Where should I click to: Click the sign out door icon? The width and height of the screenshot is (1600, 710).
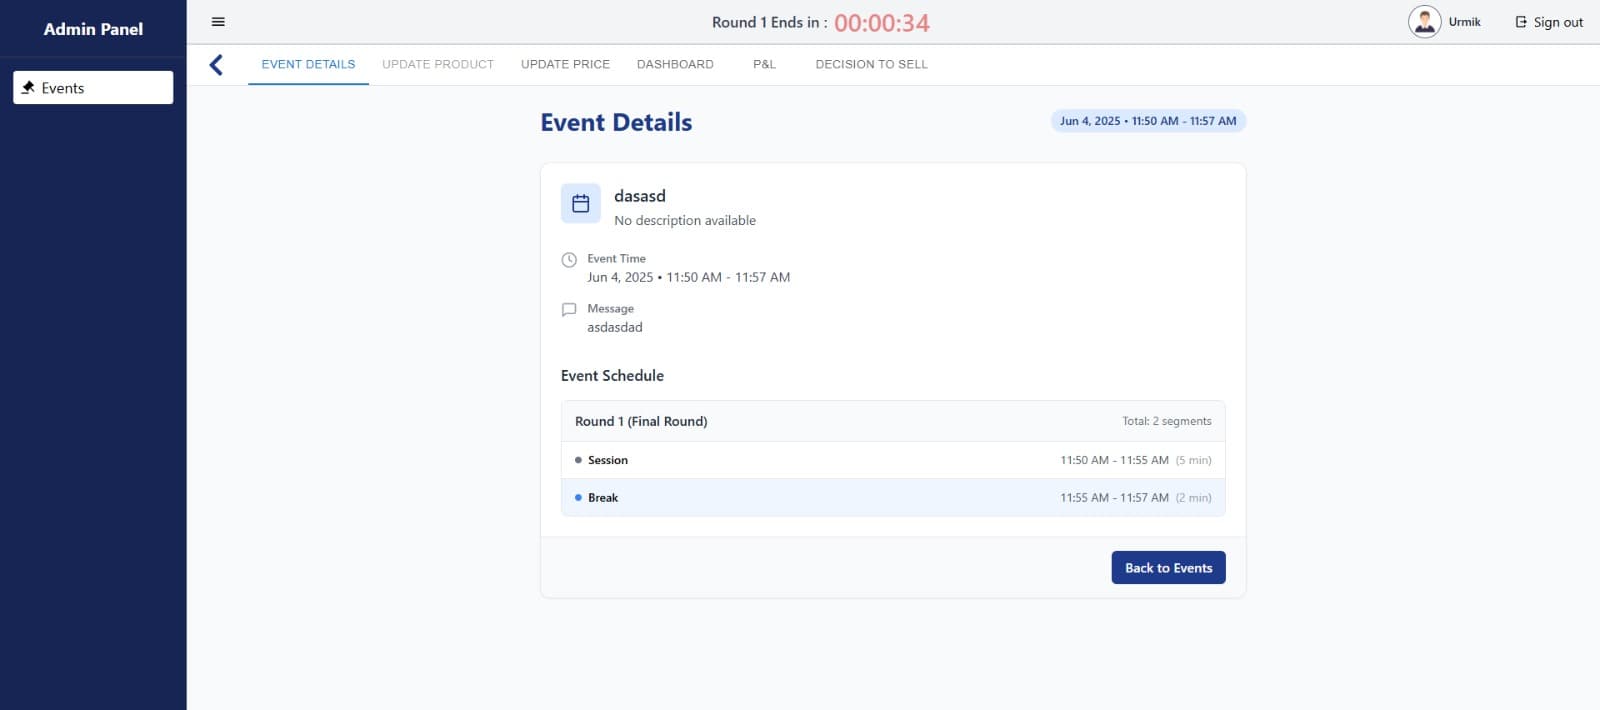point(1521,22)
